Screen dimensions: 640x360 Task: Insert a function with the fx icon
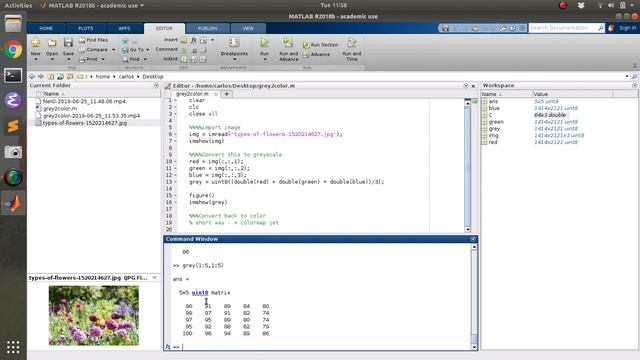point(193,40)
